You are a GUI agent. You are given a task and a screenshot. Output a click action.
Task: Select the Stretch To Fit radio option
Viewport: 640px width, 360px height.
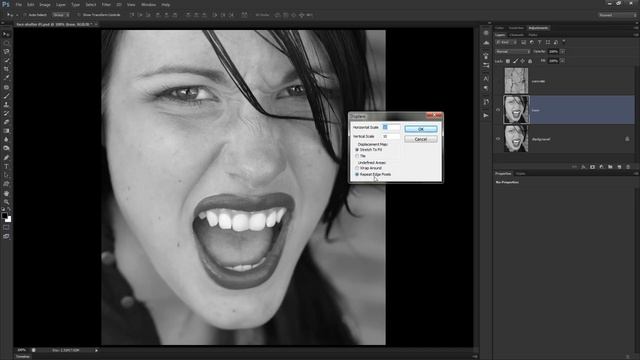pyautogui.click(x=357, y=150)
